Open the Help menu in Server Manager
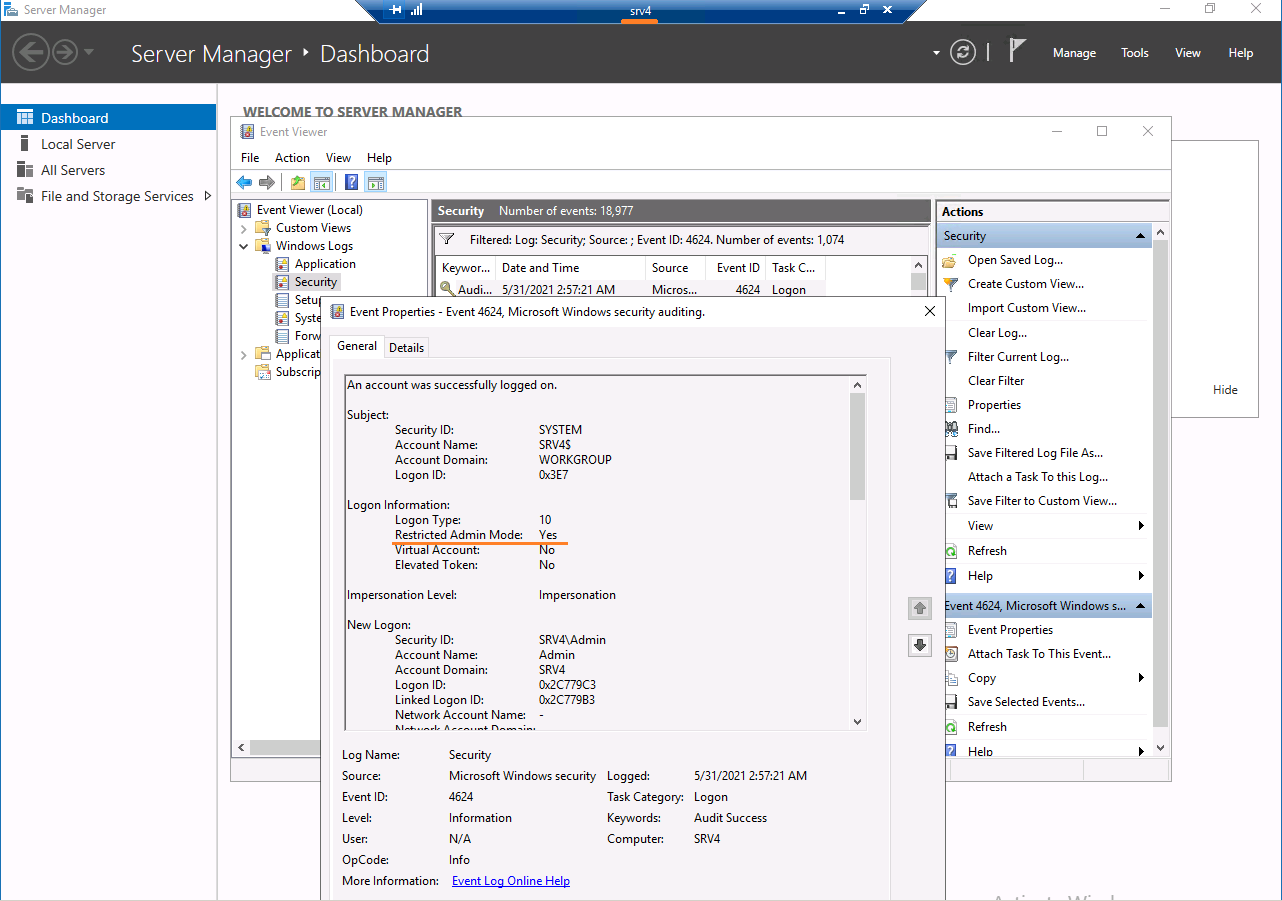The height and width of the screenshot is (901, 1282). click(x=1240, y=53)
